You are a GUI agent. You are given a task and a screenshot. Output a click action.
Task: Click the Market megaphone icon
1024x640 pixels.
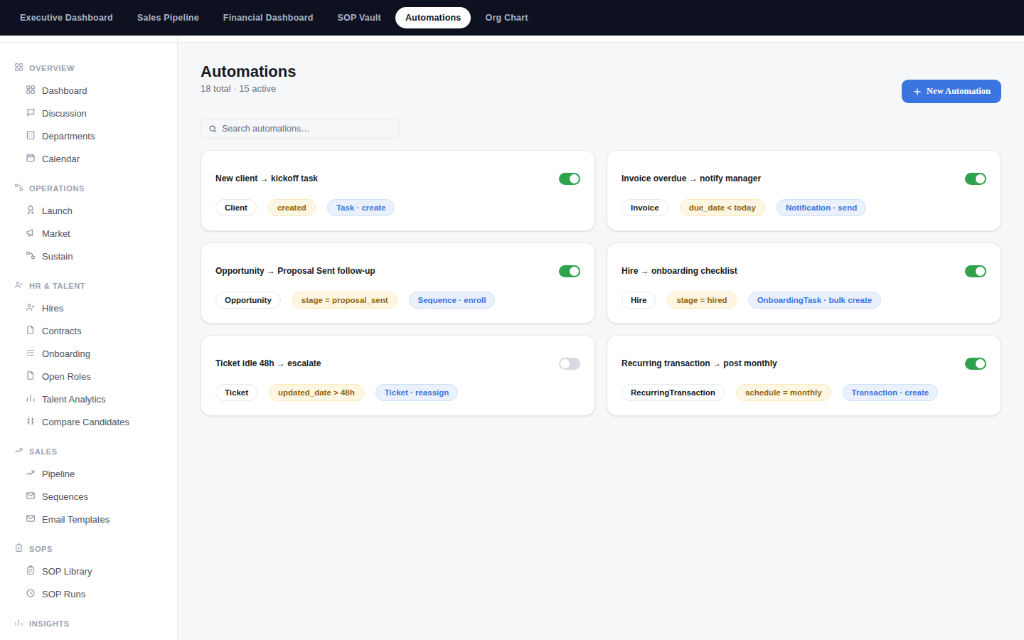click(30, 233)
